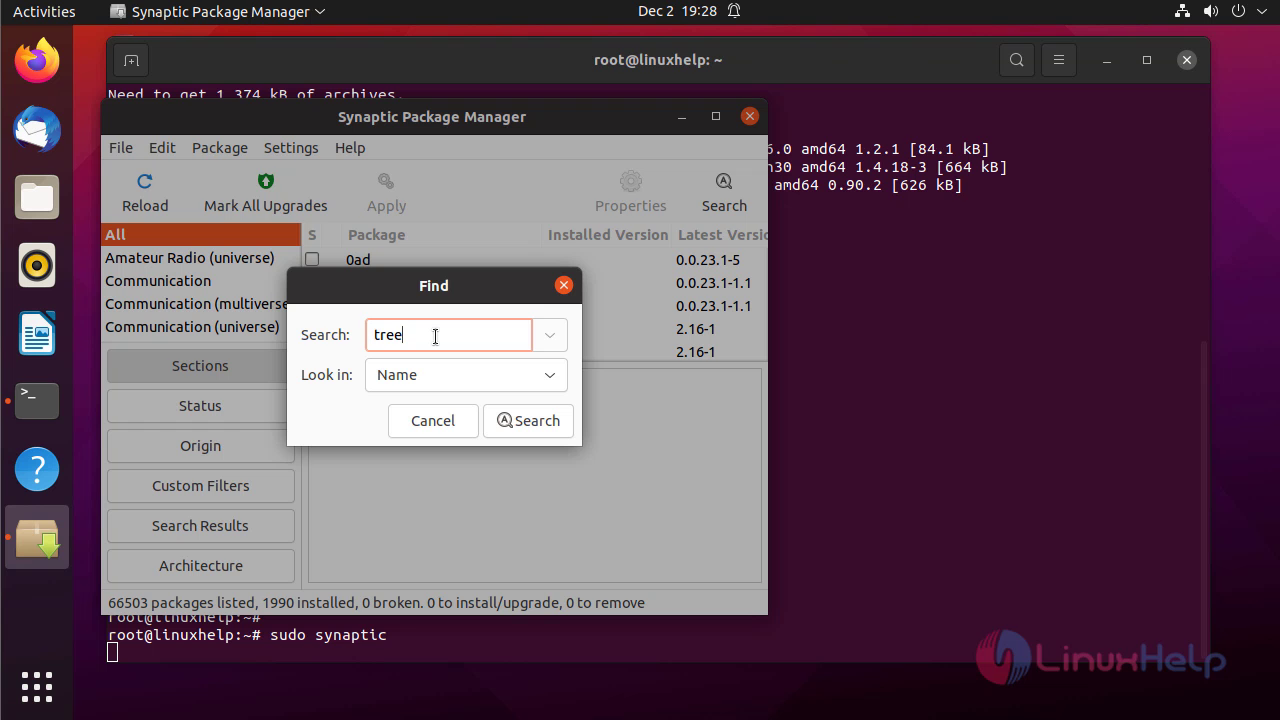Click the volume icon in the top bar
Image resolution: width=1280 pixels, height=720 pixels.
click(x=1211, y=12)
